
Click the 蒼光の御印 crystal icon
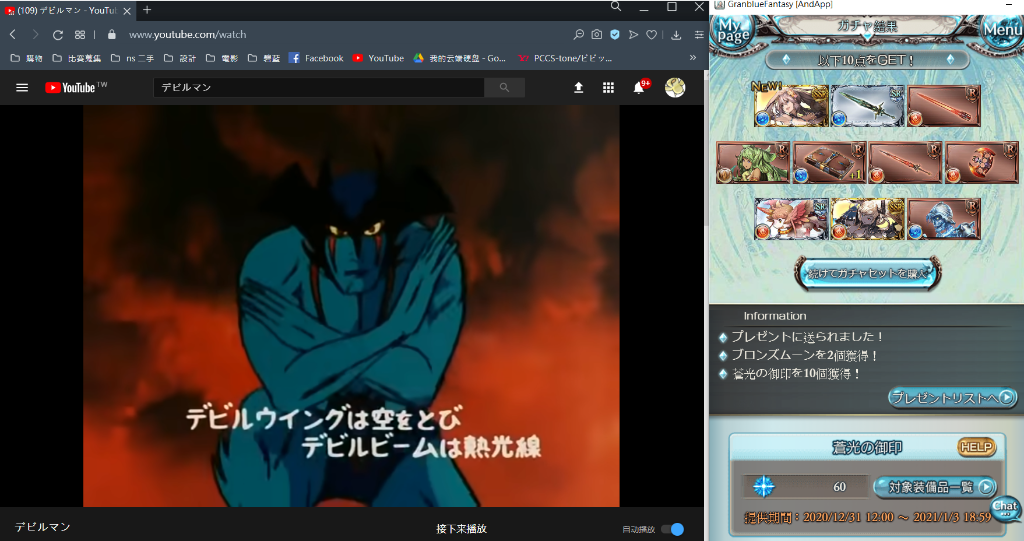click(x=763, y=486)
